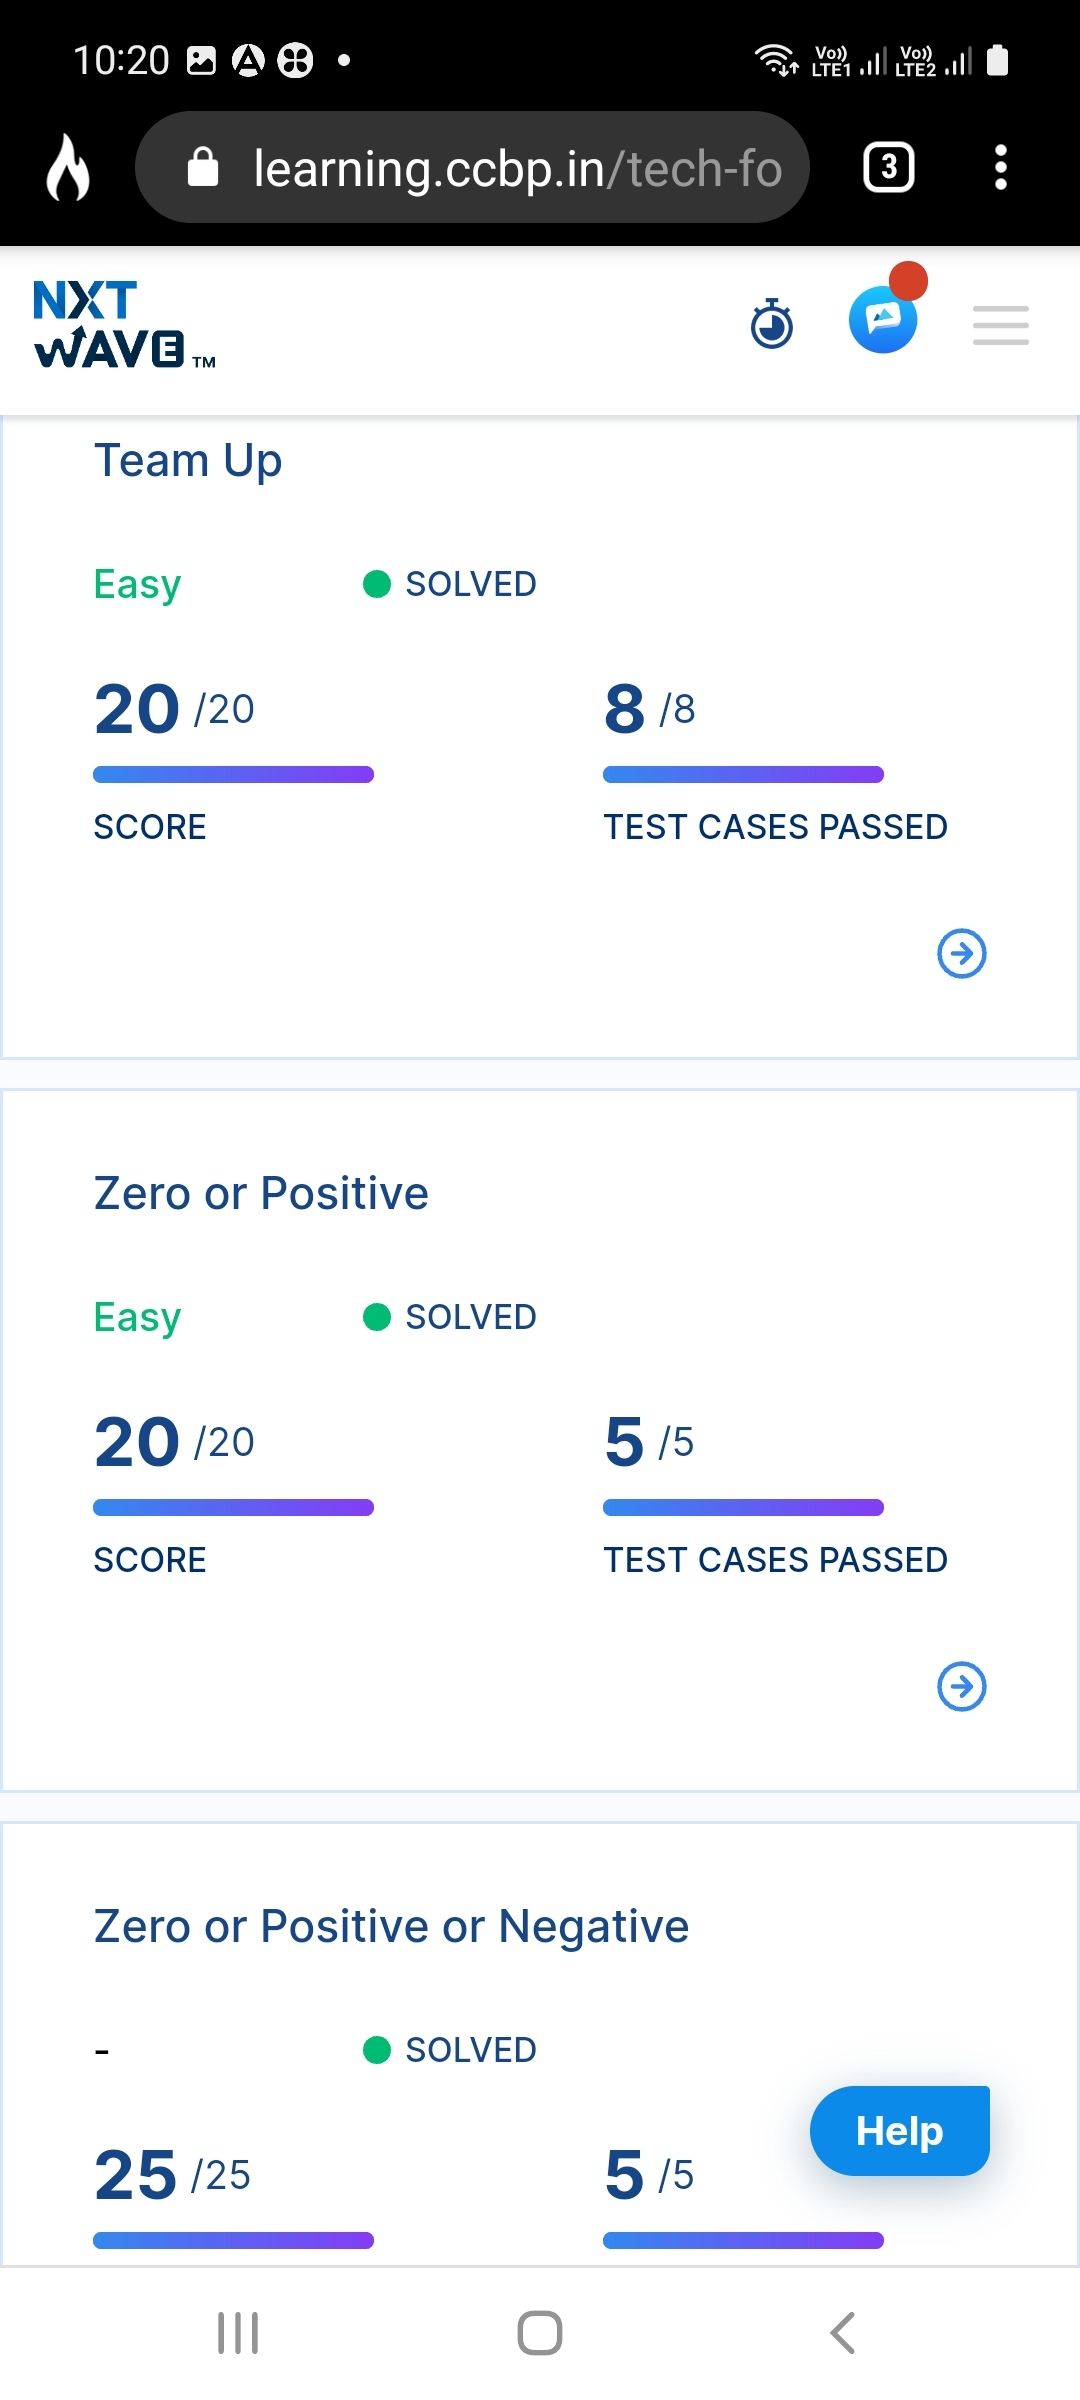The width and height of the screenshot is (1080, 2400).
Task: Open the stopwatch timer icon
Action: 772,324
